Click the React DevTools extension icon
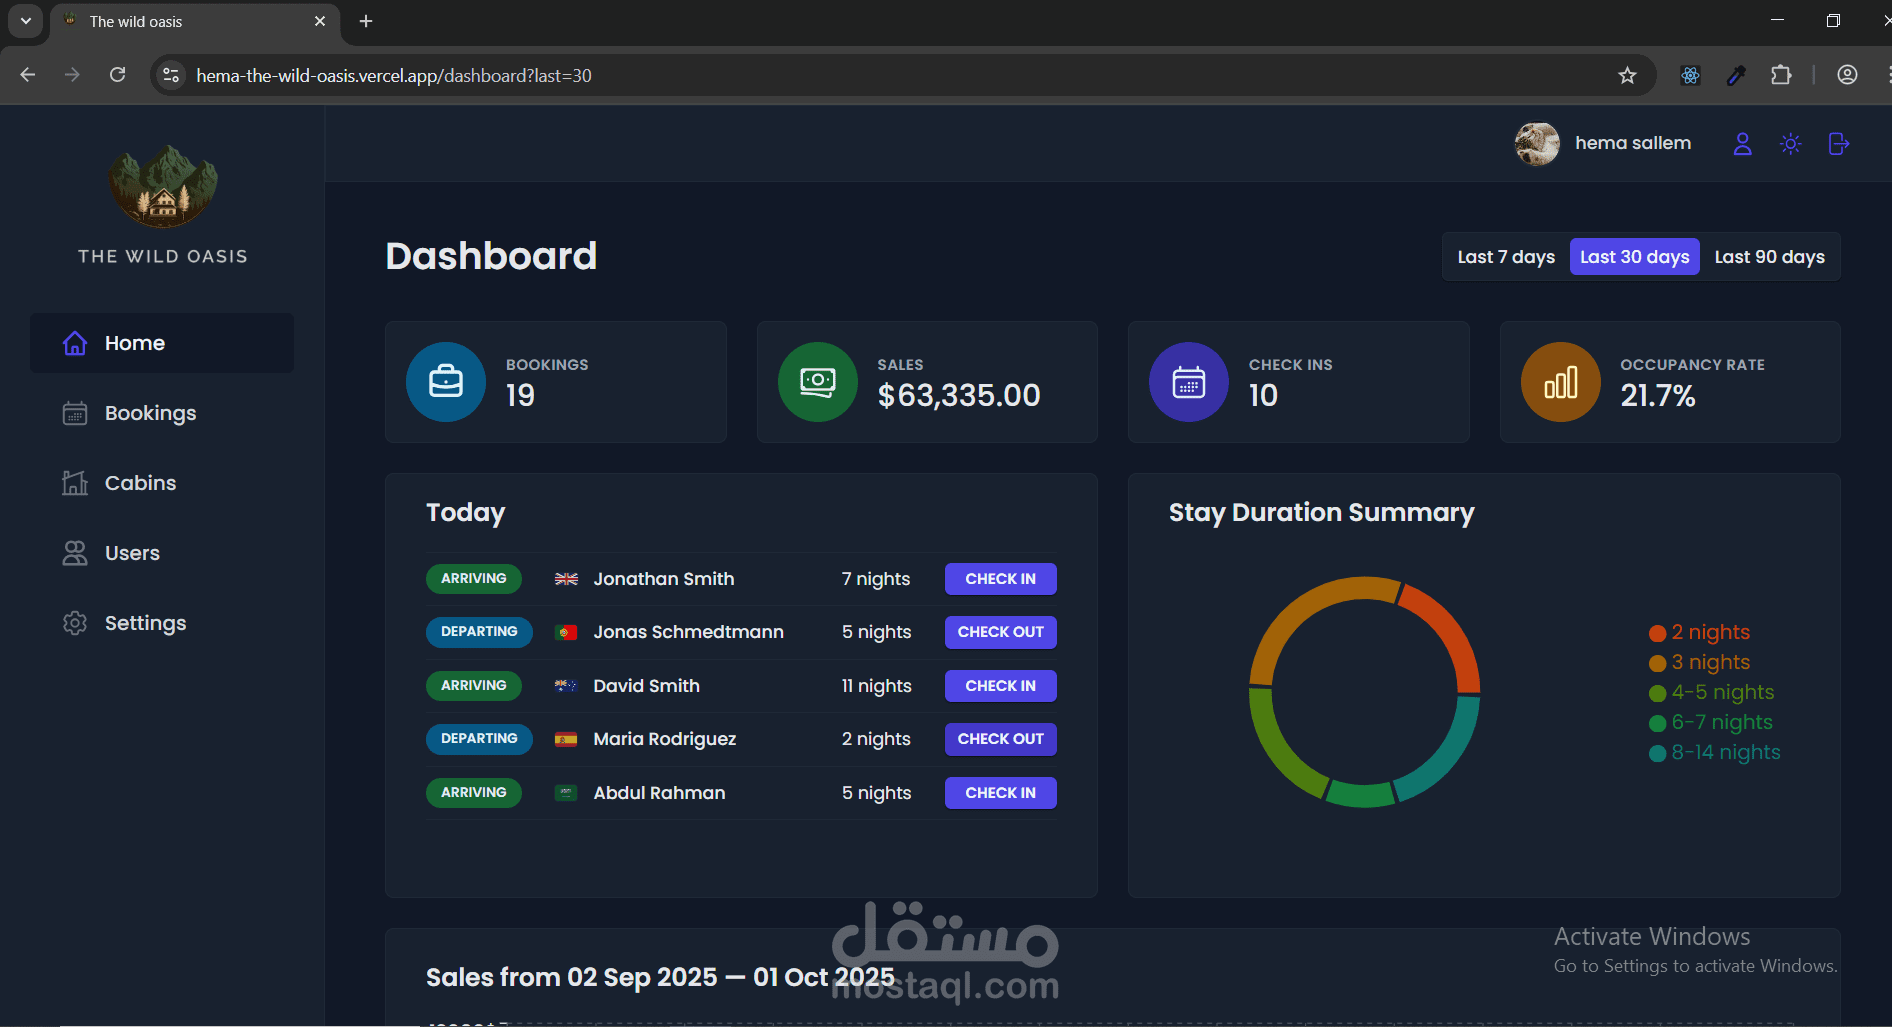 point(1690,76)
